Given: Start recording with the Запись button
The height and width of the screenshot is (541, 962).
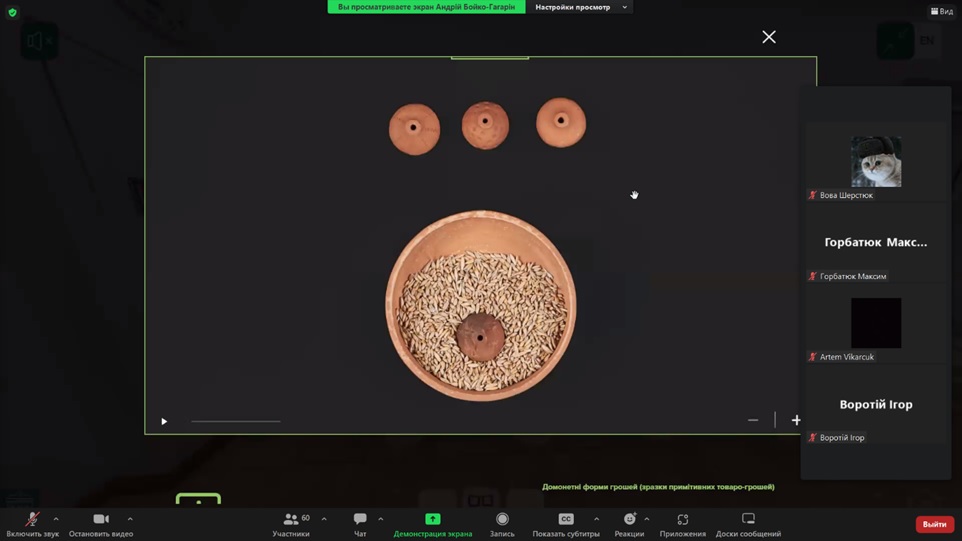Looking at the screenshot, I should pyautogui.click(x=502, y=520).
